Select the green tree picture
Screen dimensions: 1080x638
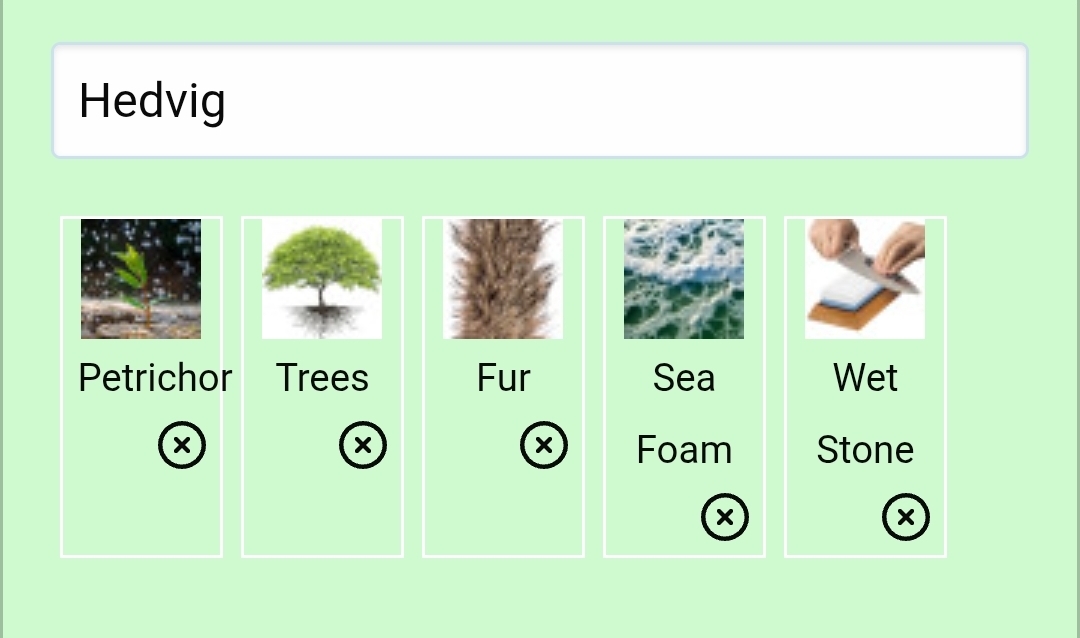click(322, 279)
